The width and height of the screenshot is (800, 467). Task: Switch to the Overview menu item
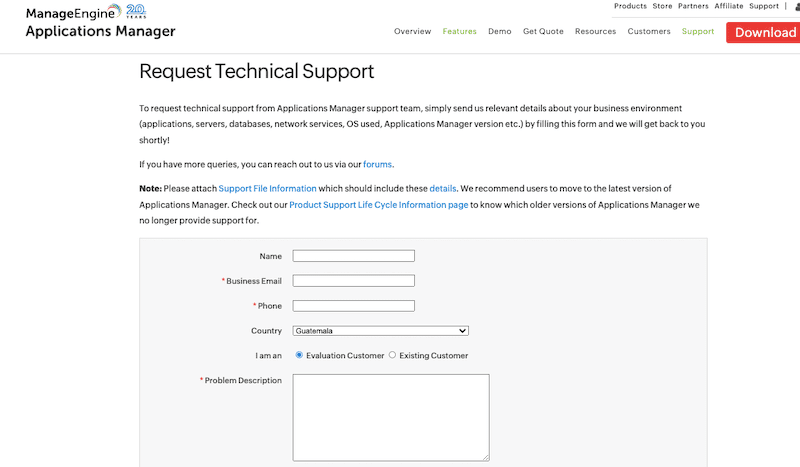click(412, 31)
